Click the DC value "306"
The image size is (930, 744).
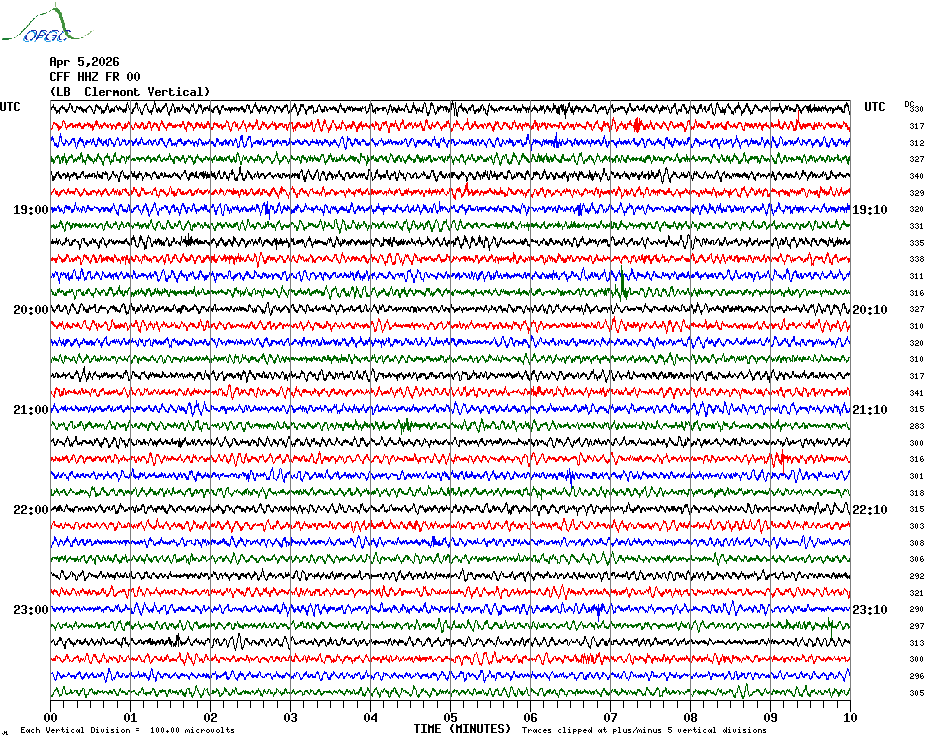(917, 559)
